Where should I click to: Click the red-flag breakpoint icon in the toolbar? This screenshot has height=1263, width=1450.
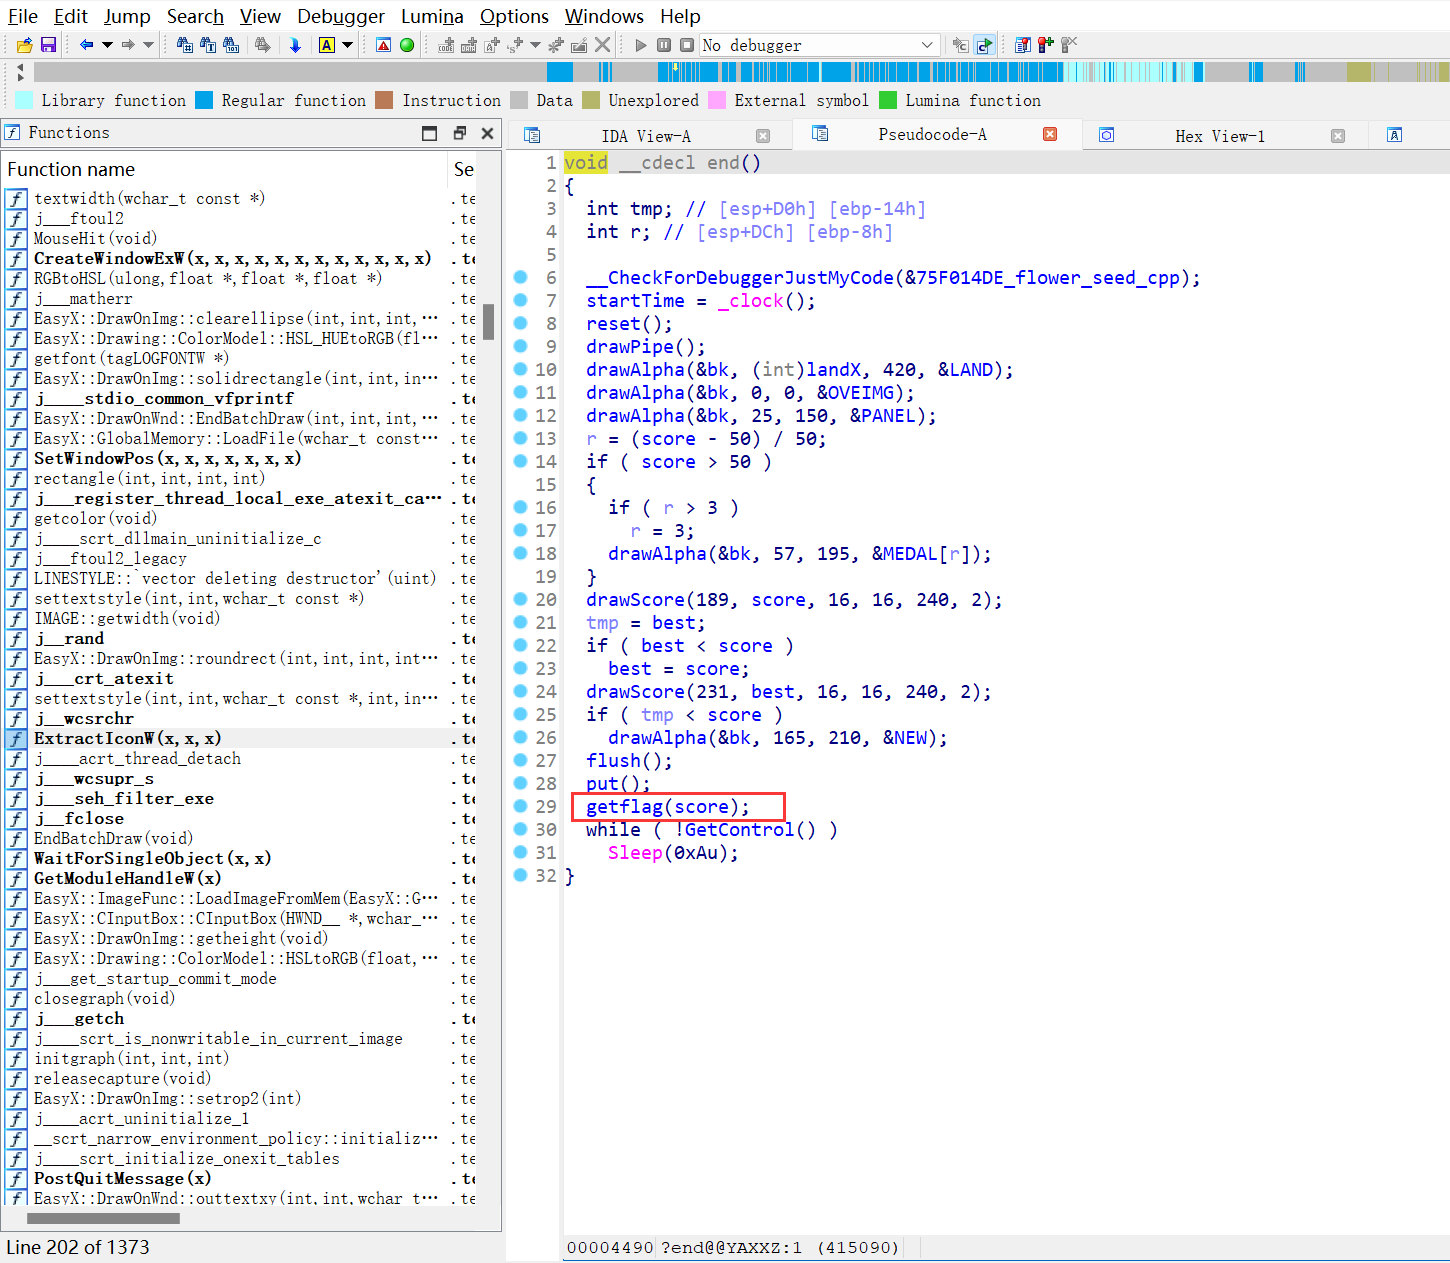[x=1045, y=45]
